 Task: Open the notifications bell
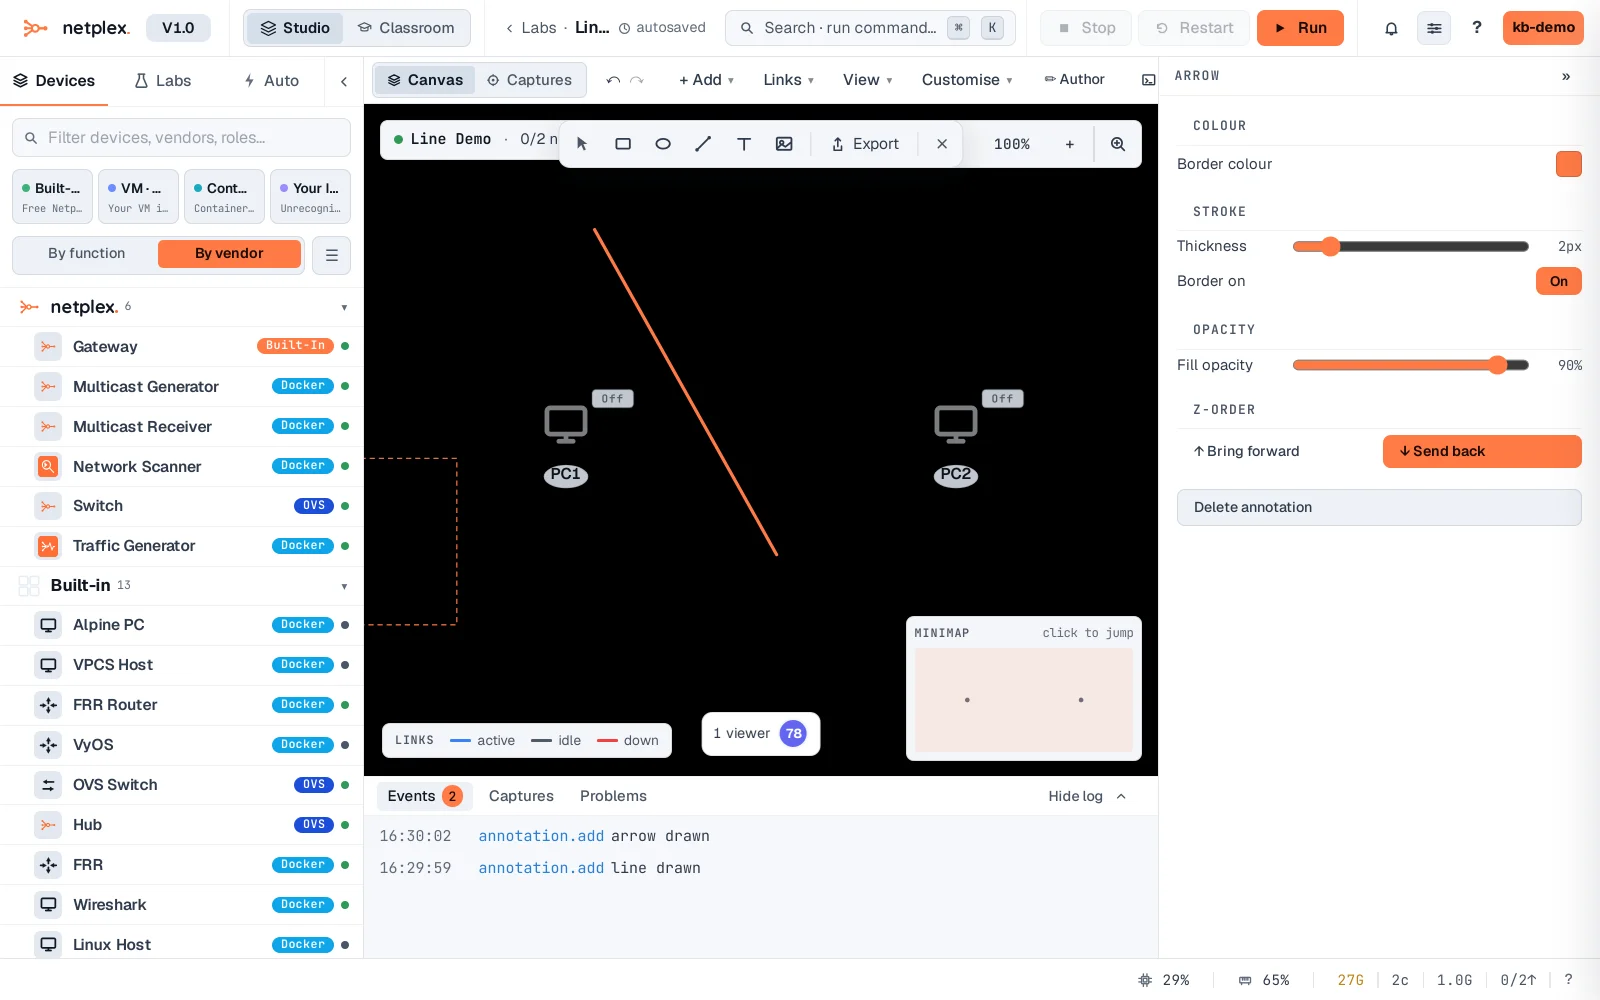(x=1391, y=28)
